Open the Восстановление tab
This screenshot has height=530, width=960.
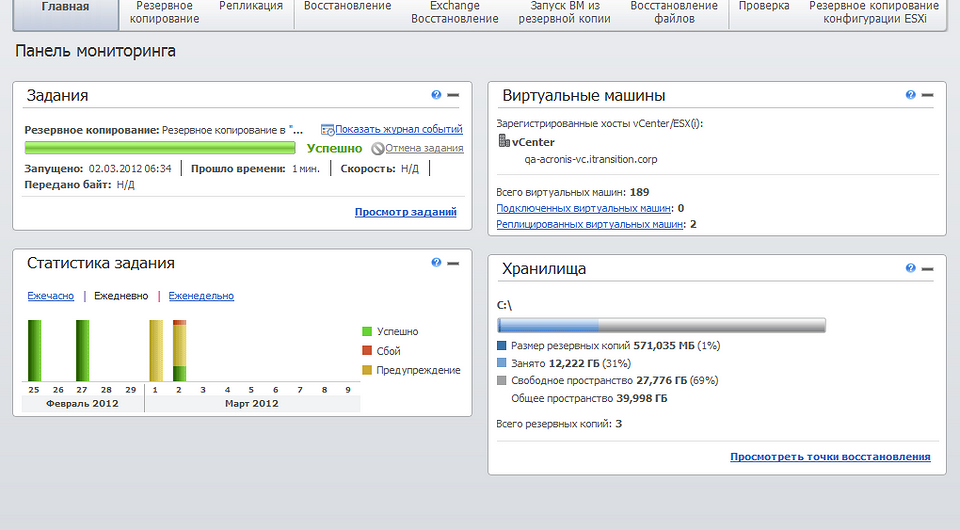[x=347, y=6]
